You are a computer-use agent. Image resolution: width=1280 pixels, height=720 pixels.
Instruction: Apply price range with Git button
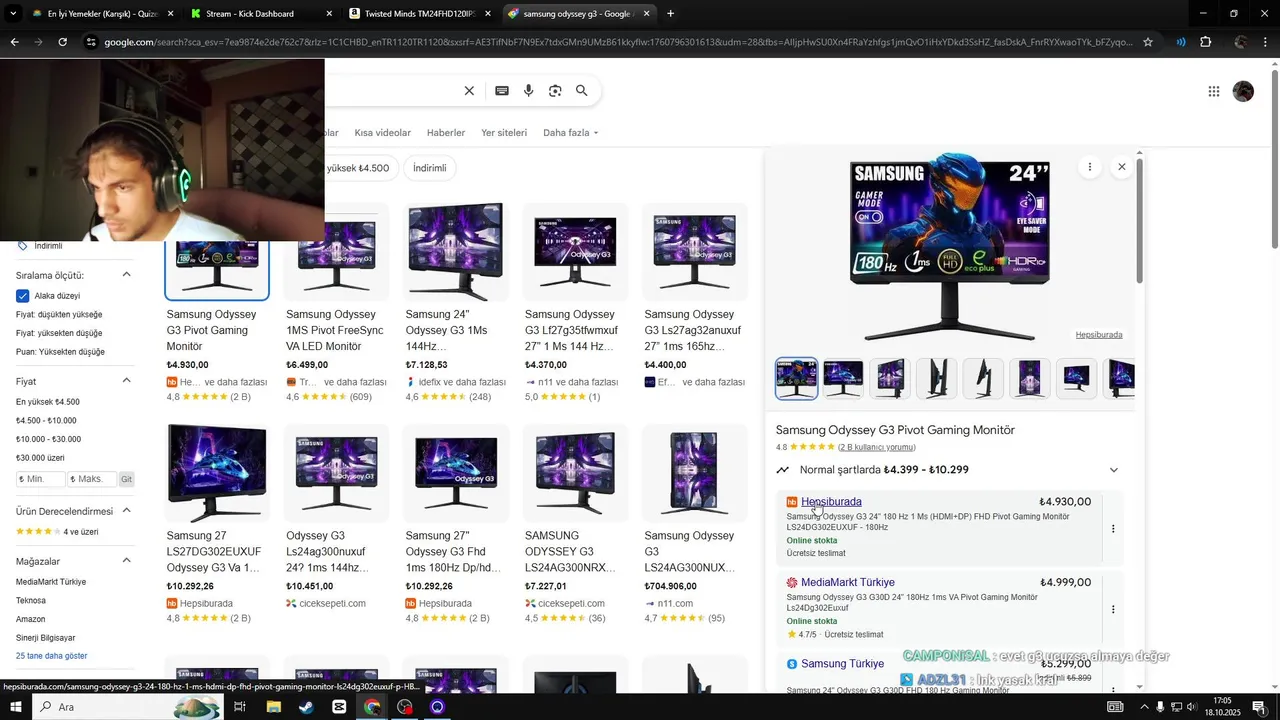(127, 479)
